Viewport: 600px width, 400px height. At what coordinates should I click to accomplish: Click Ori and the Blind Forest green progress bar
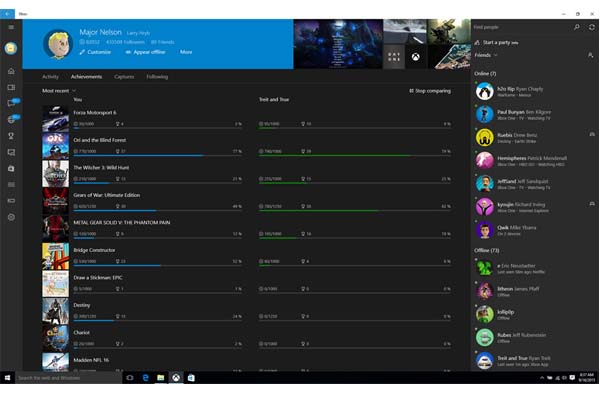coord(355,156)
